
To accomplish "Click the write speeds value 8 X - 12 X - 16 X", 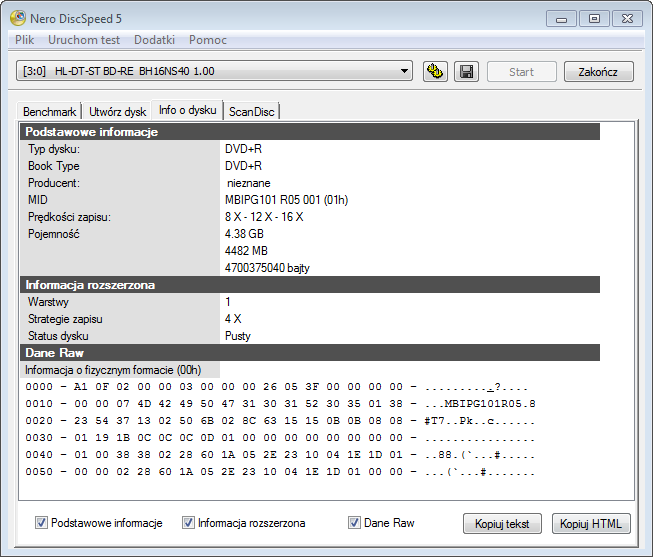I will click(x=264, y=217).
